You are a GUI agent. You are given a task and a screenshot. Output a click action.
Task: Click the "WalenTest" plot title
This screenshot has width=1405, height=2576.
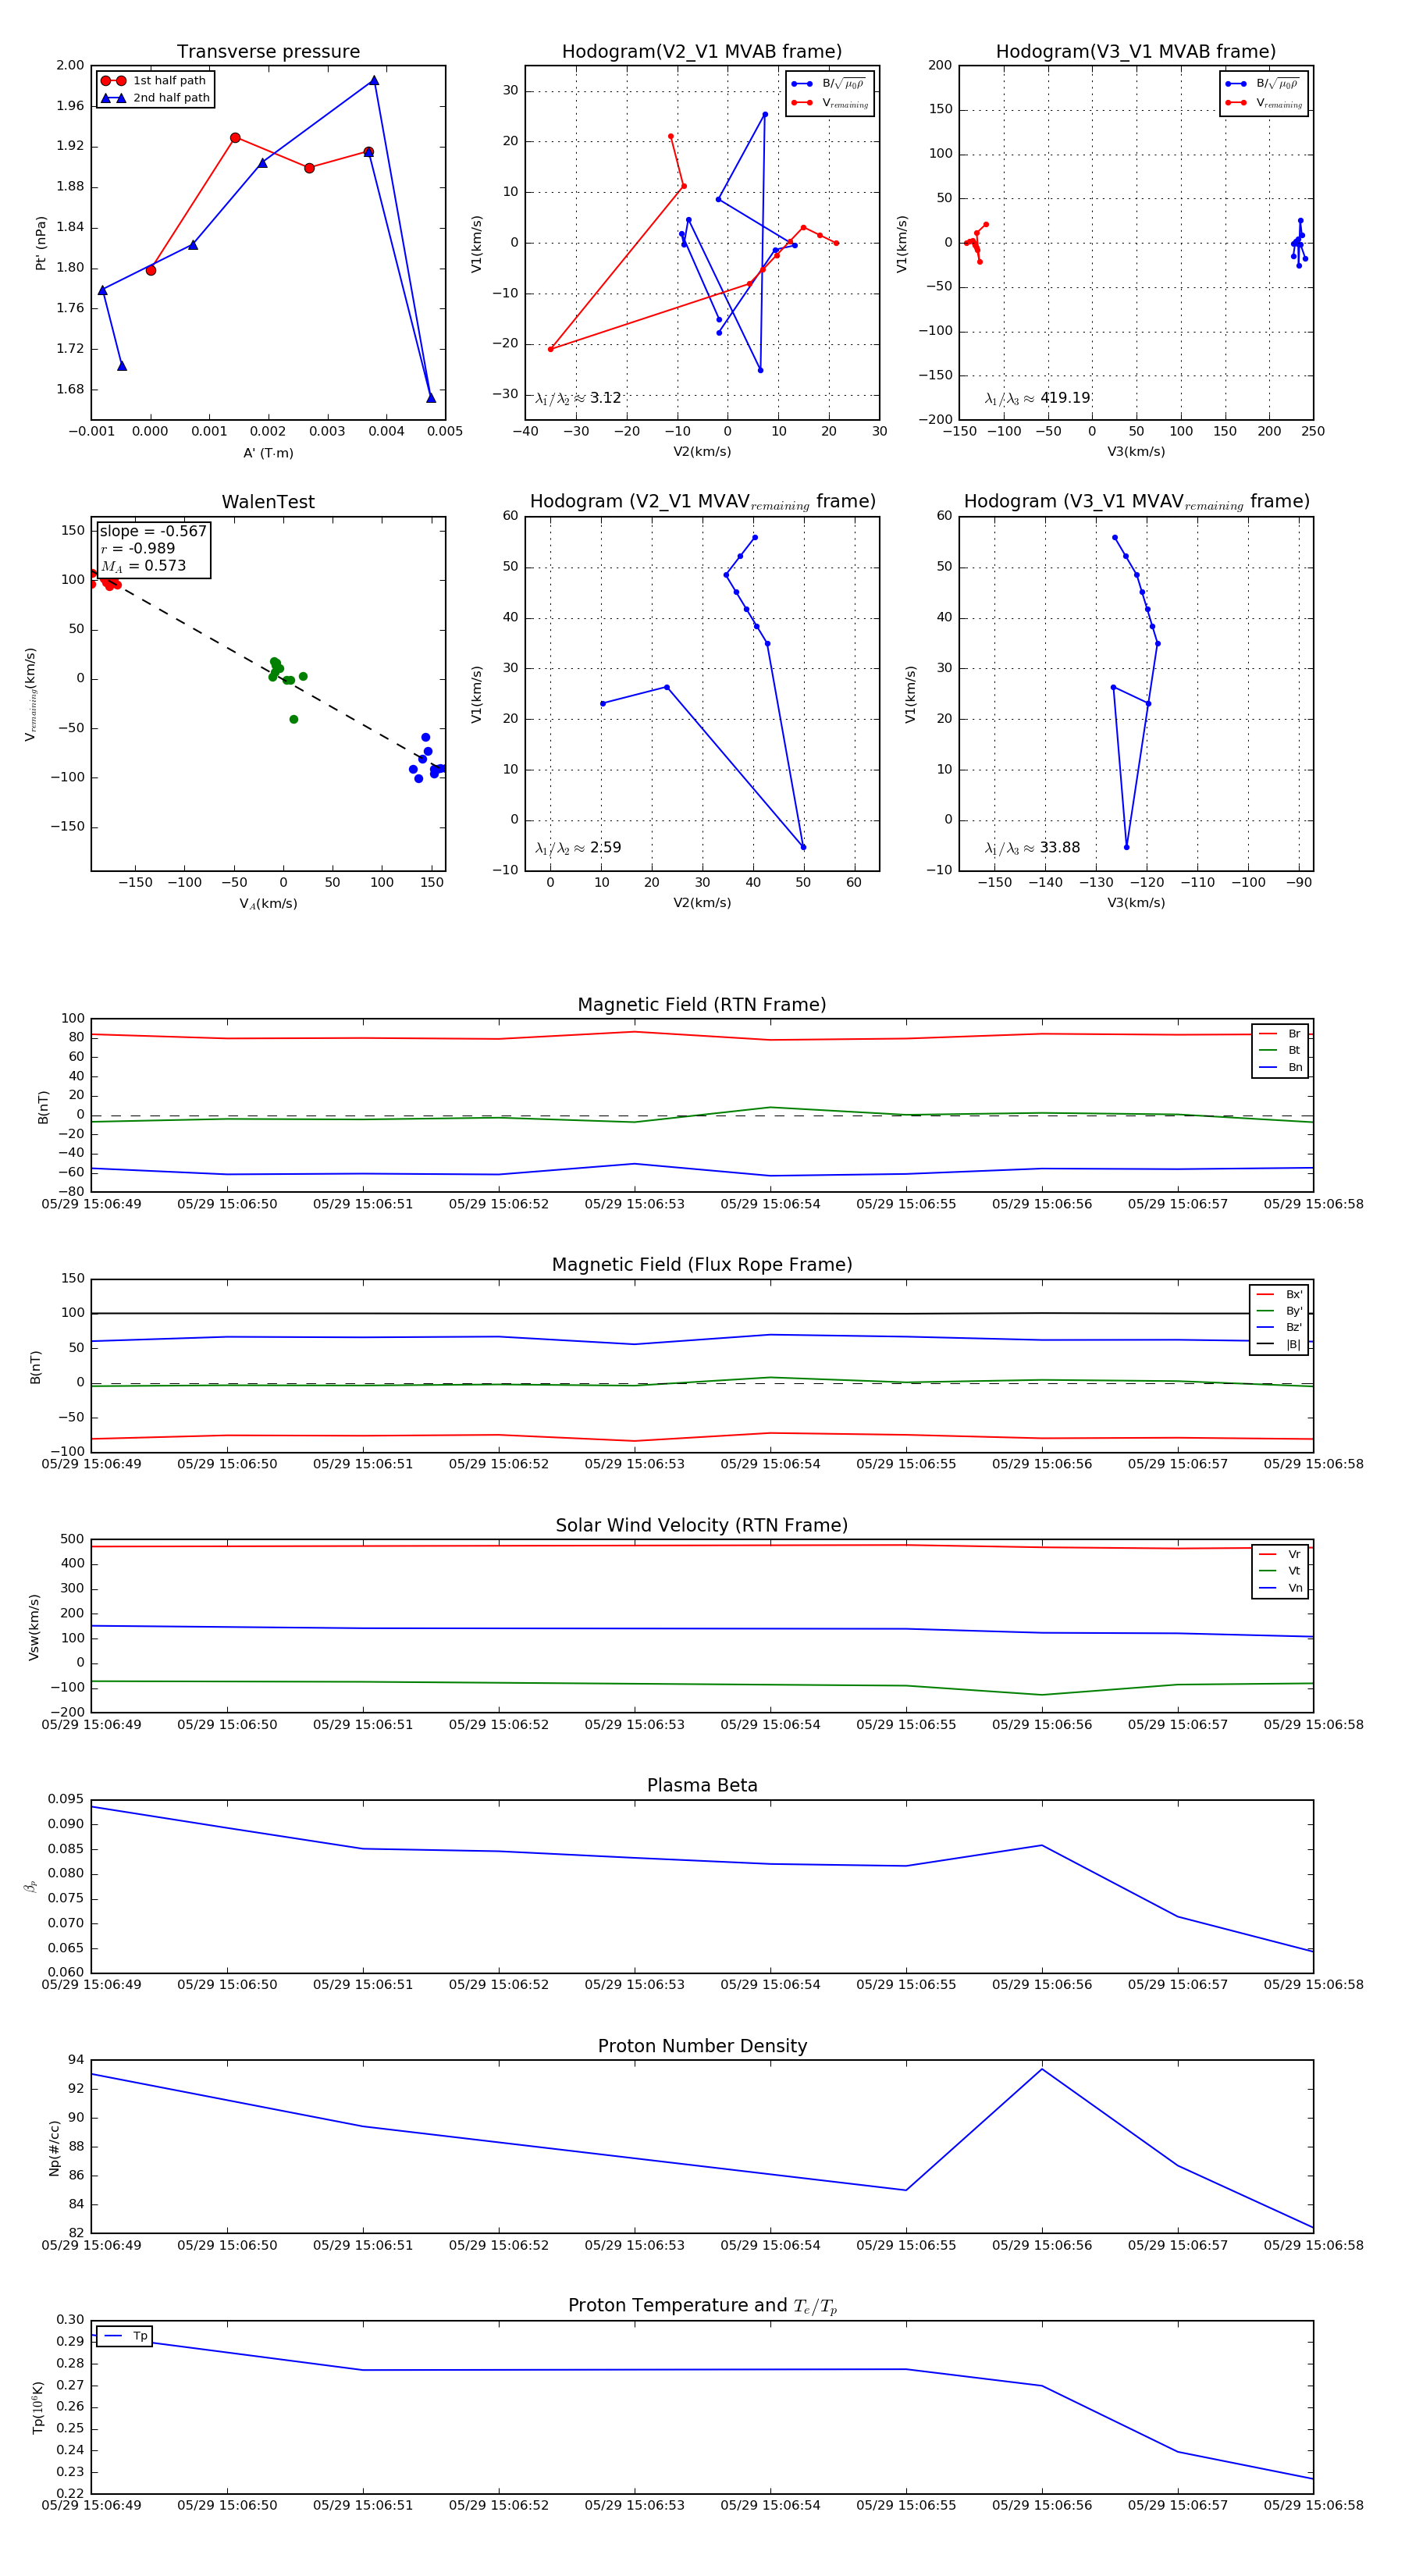point(268,502)
